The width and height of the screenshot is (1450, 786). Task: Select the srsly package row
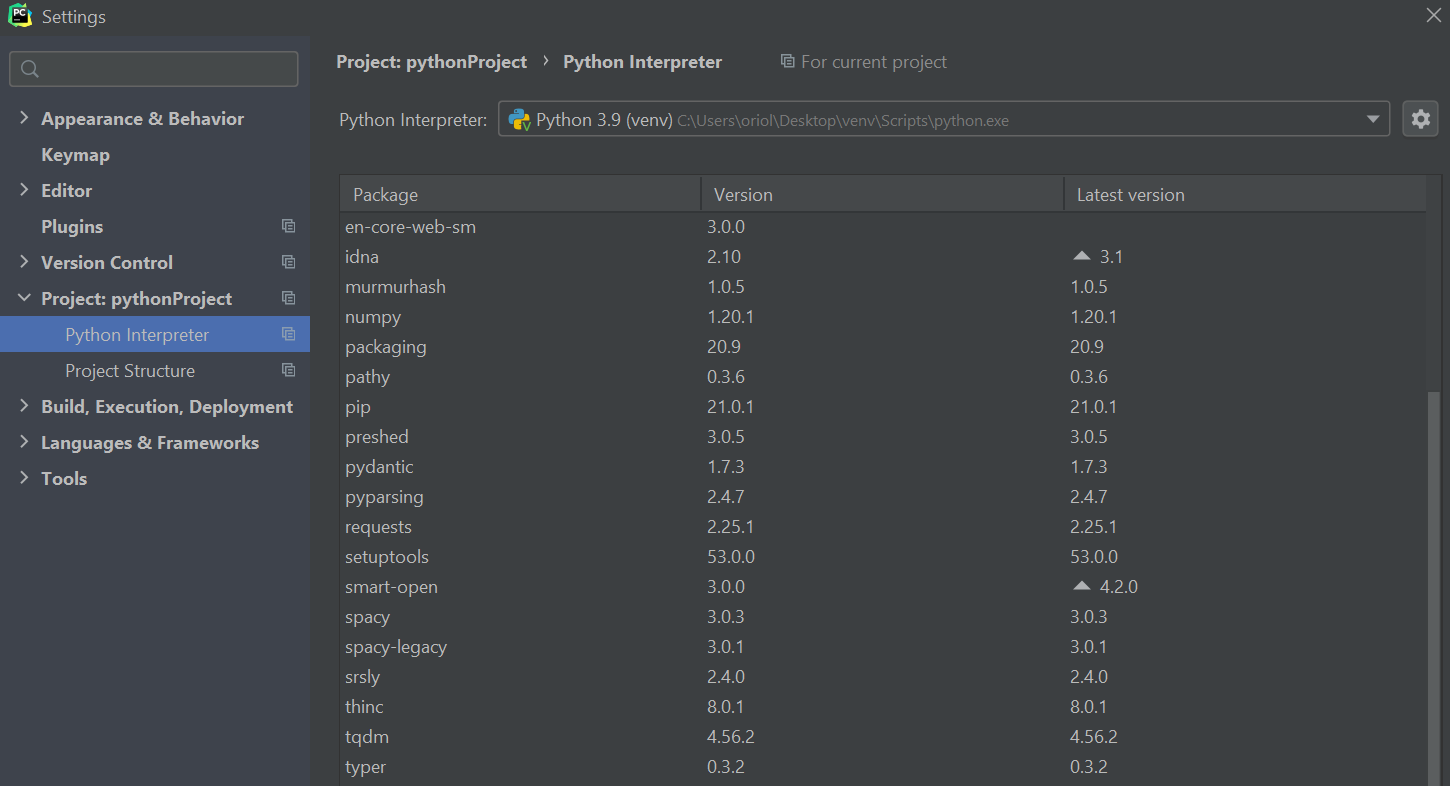tap(883, 677)
